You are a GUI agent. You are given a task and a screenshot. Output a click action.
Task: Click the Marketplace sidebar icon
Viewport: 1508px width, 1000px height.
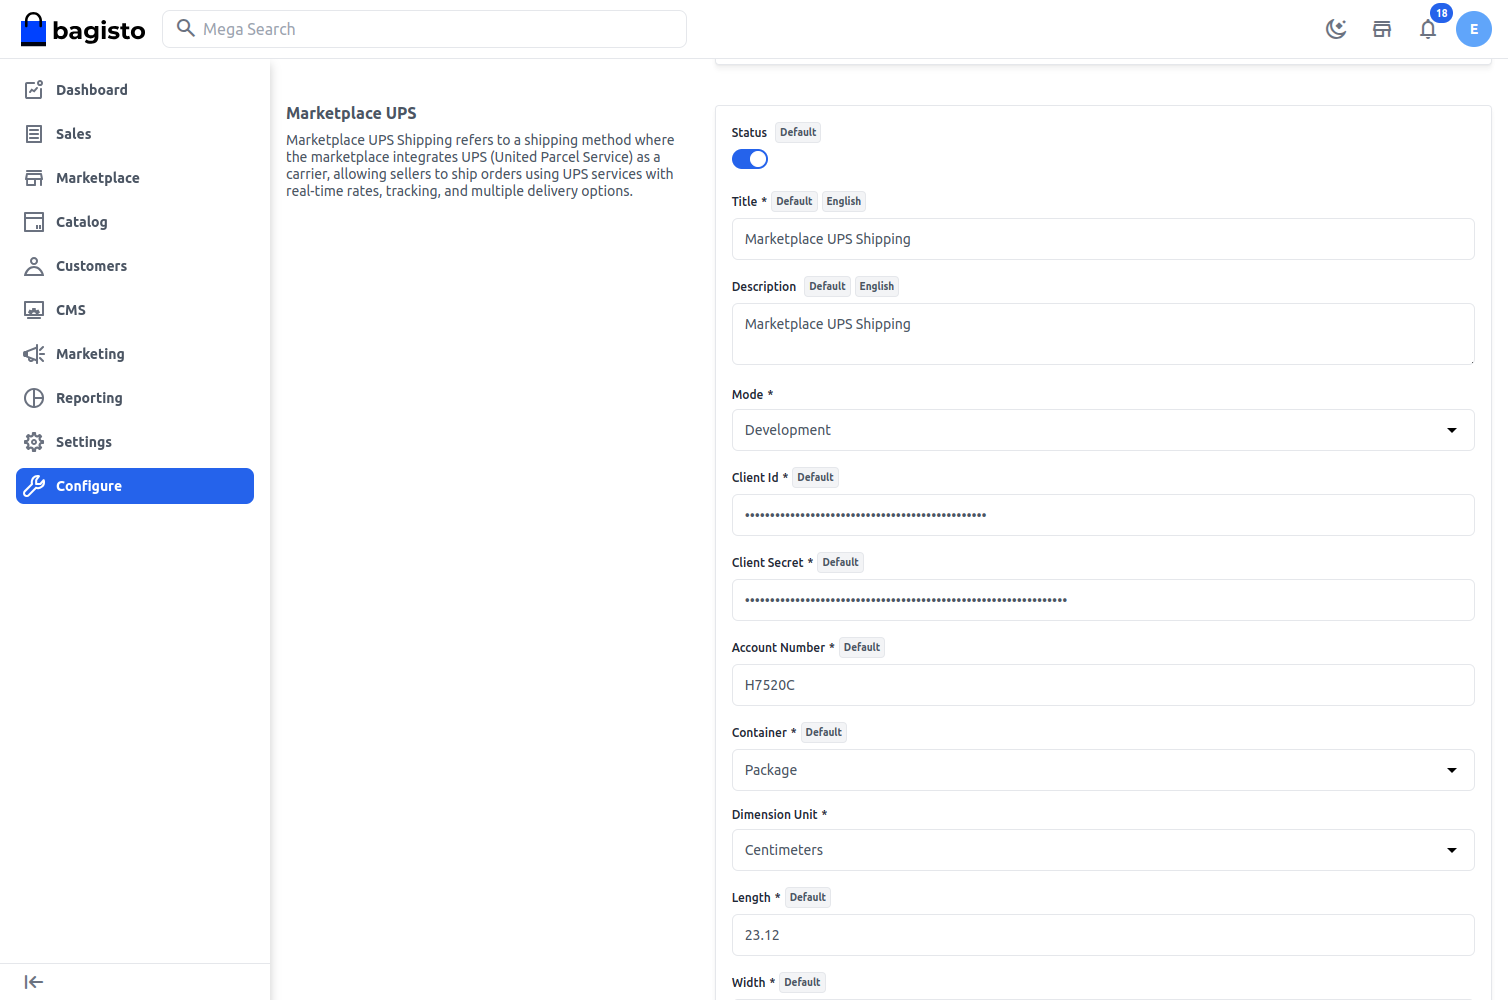click(34, 178)
